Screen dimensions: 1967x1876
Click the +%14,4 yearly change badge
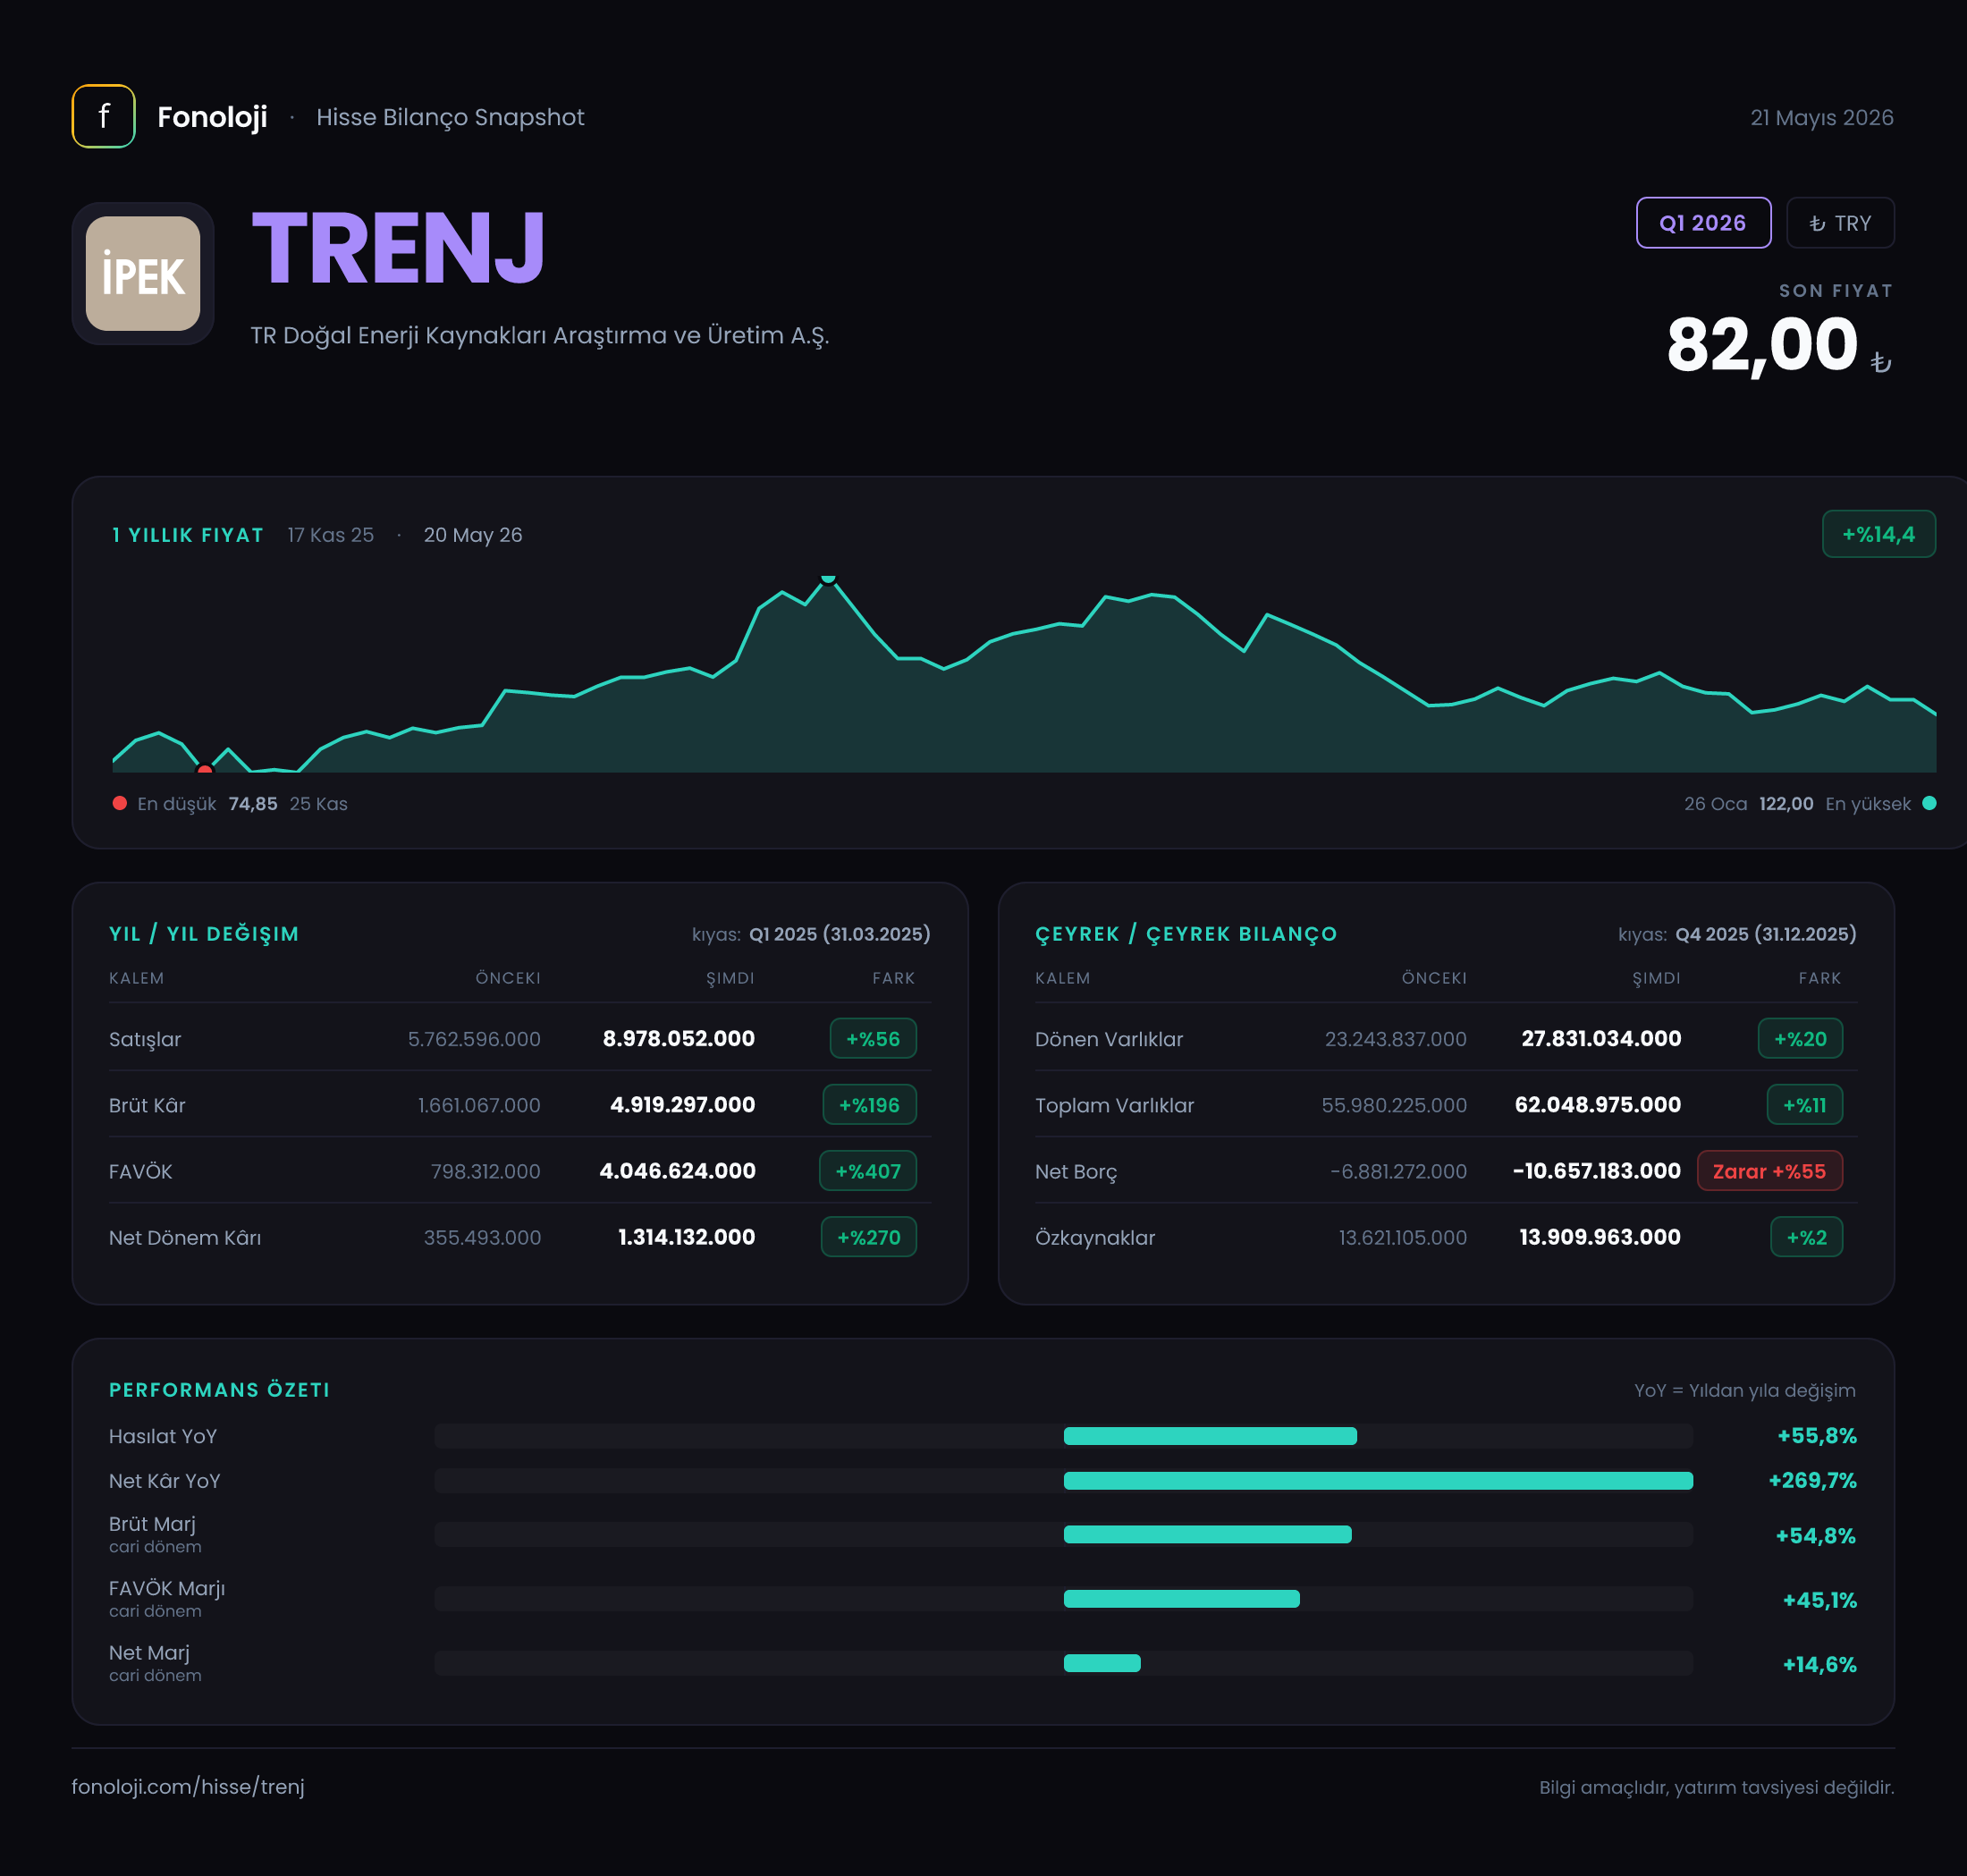(x=1878, y=534)
